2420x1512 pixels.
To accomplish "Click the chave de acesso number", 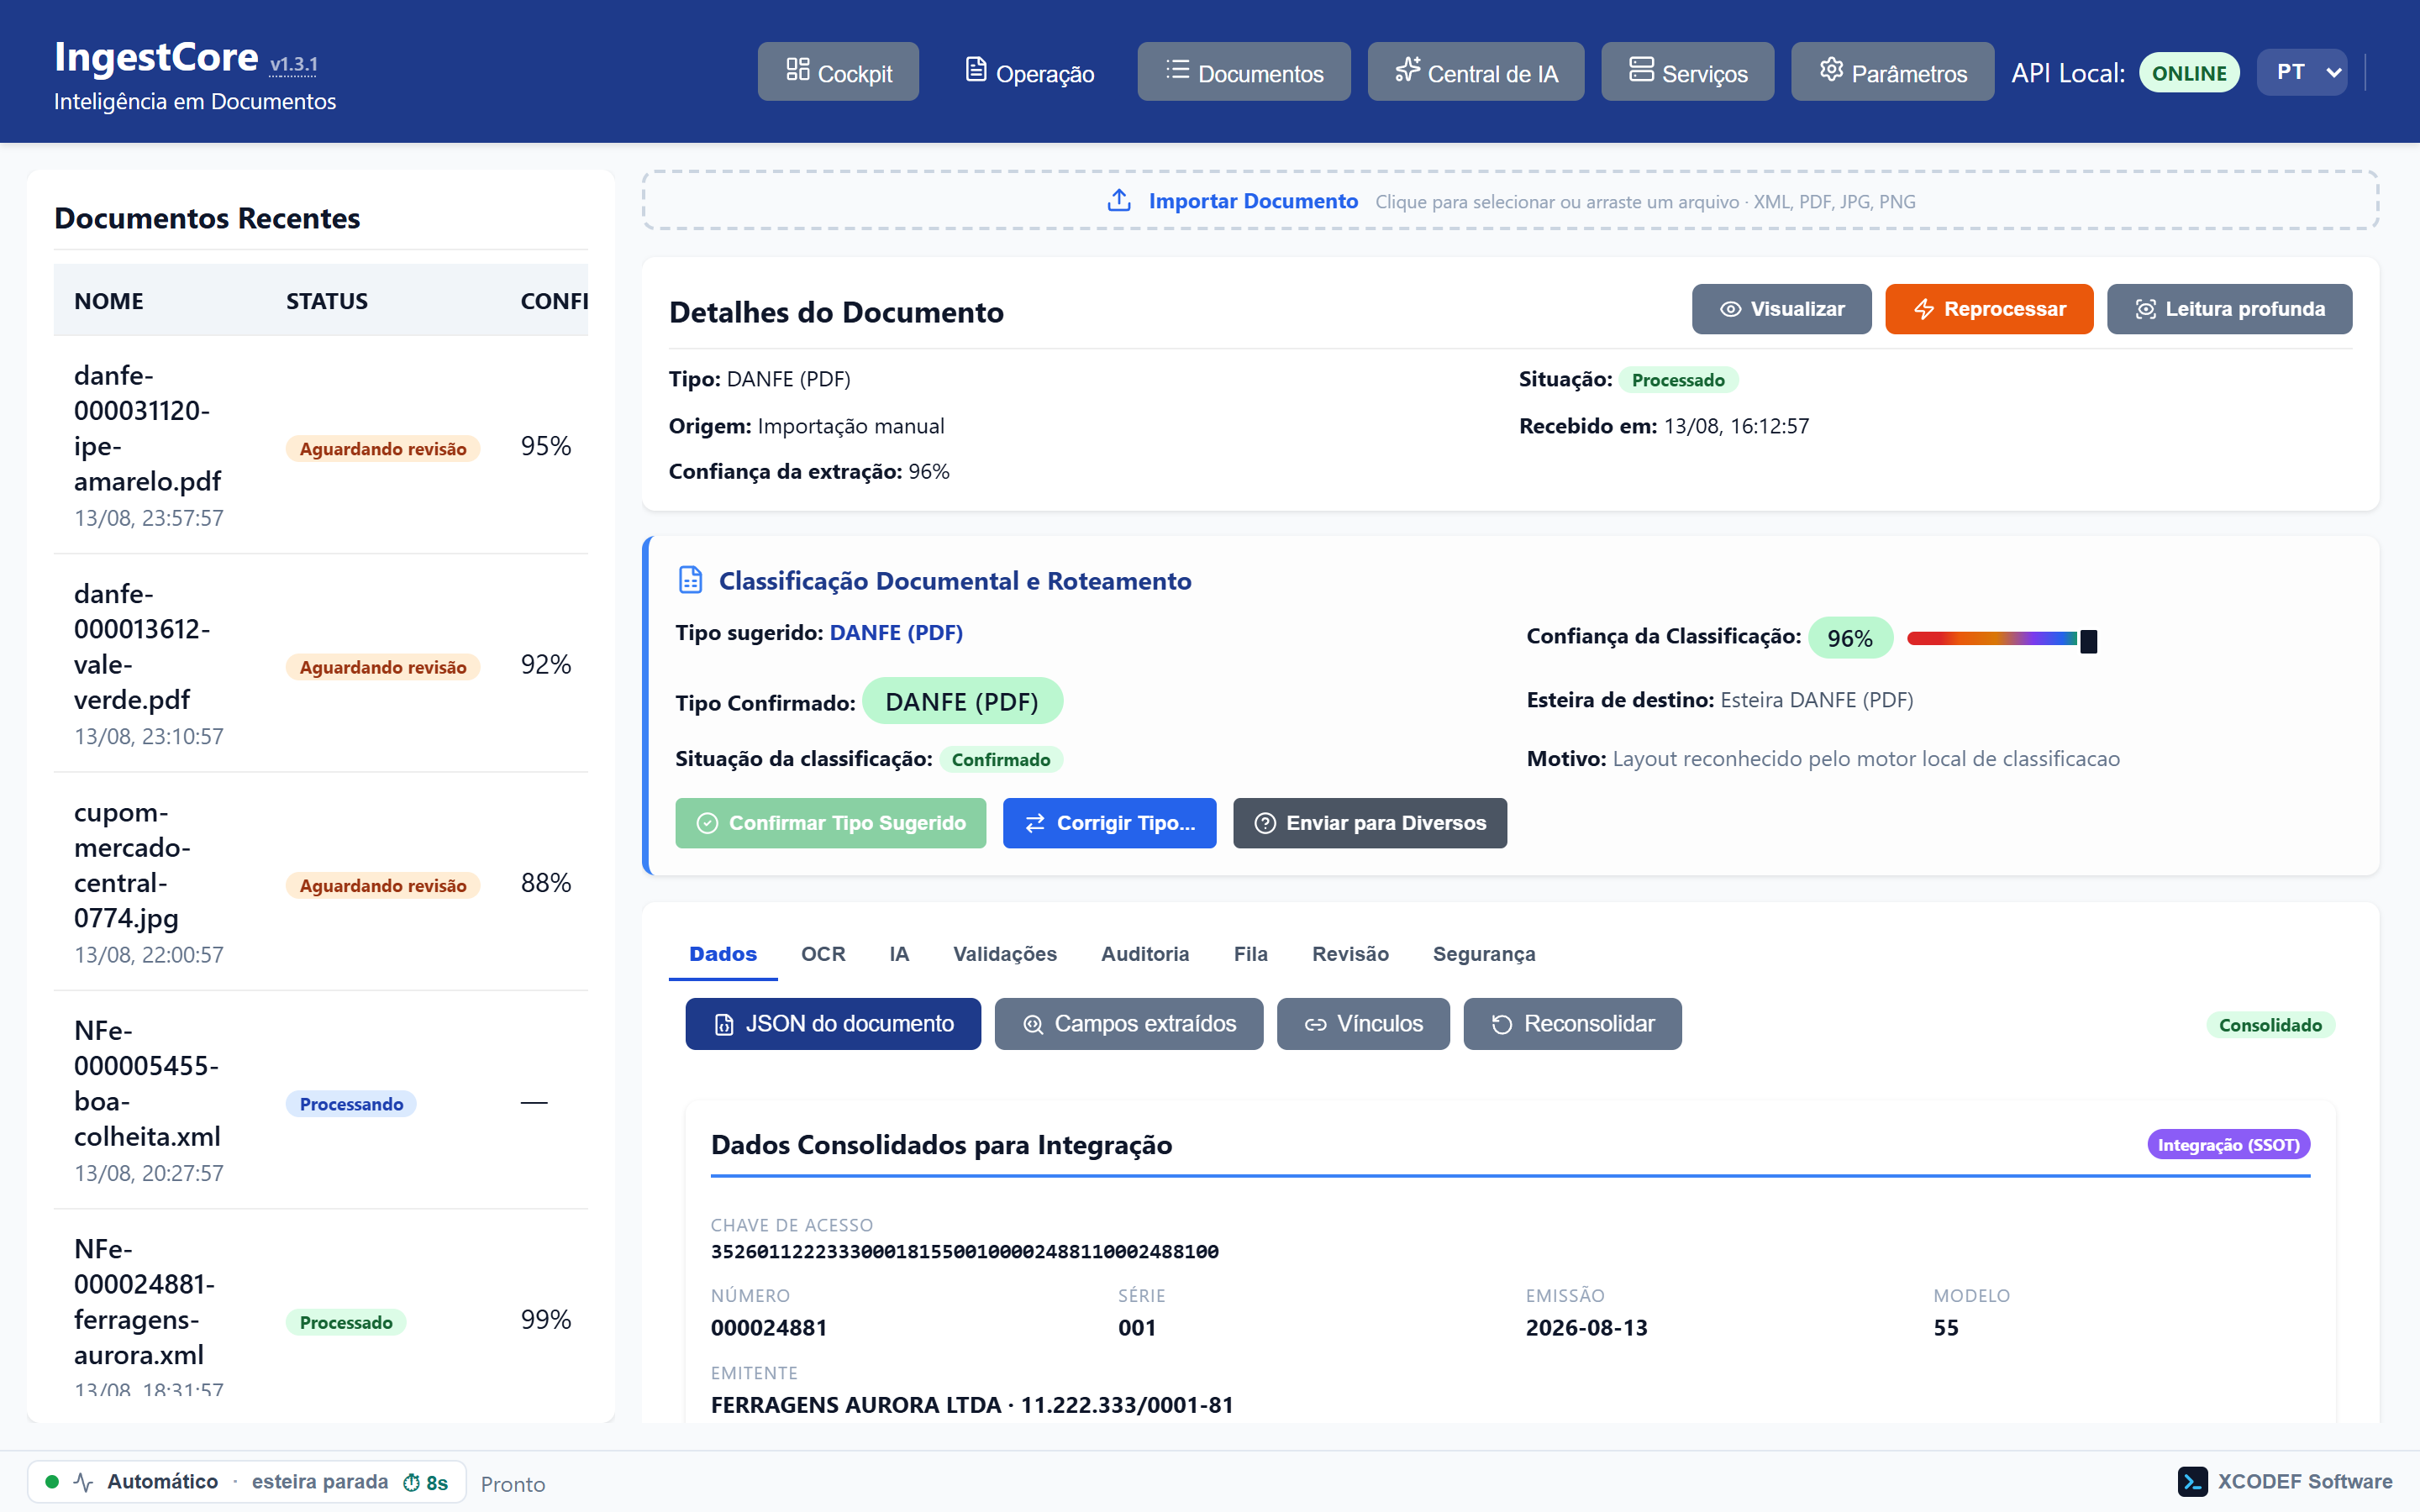I will coord(965,1252).
